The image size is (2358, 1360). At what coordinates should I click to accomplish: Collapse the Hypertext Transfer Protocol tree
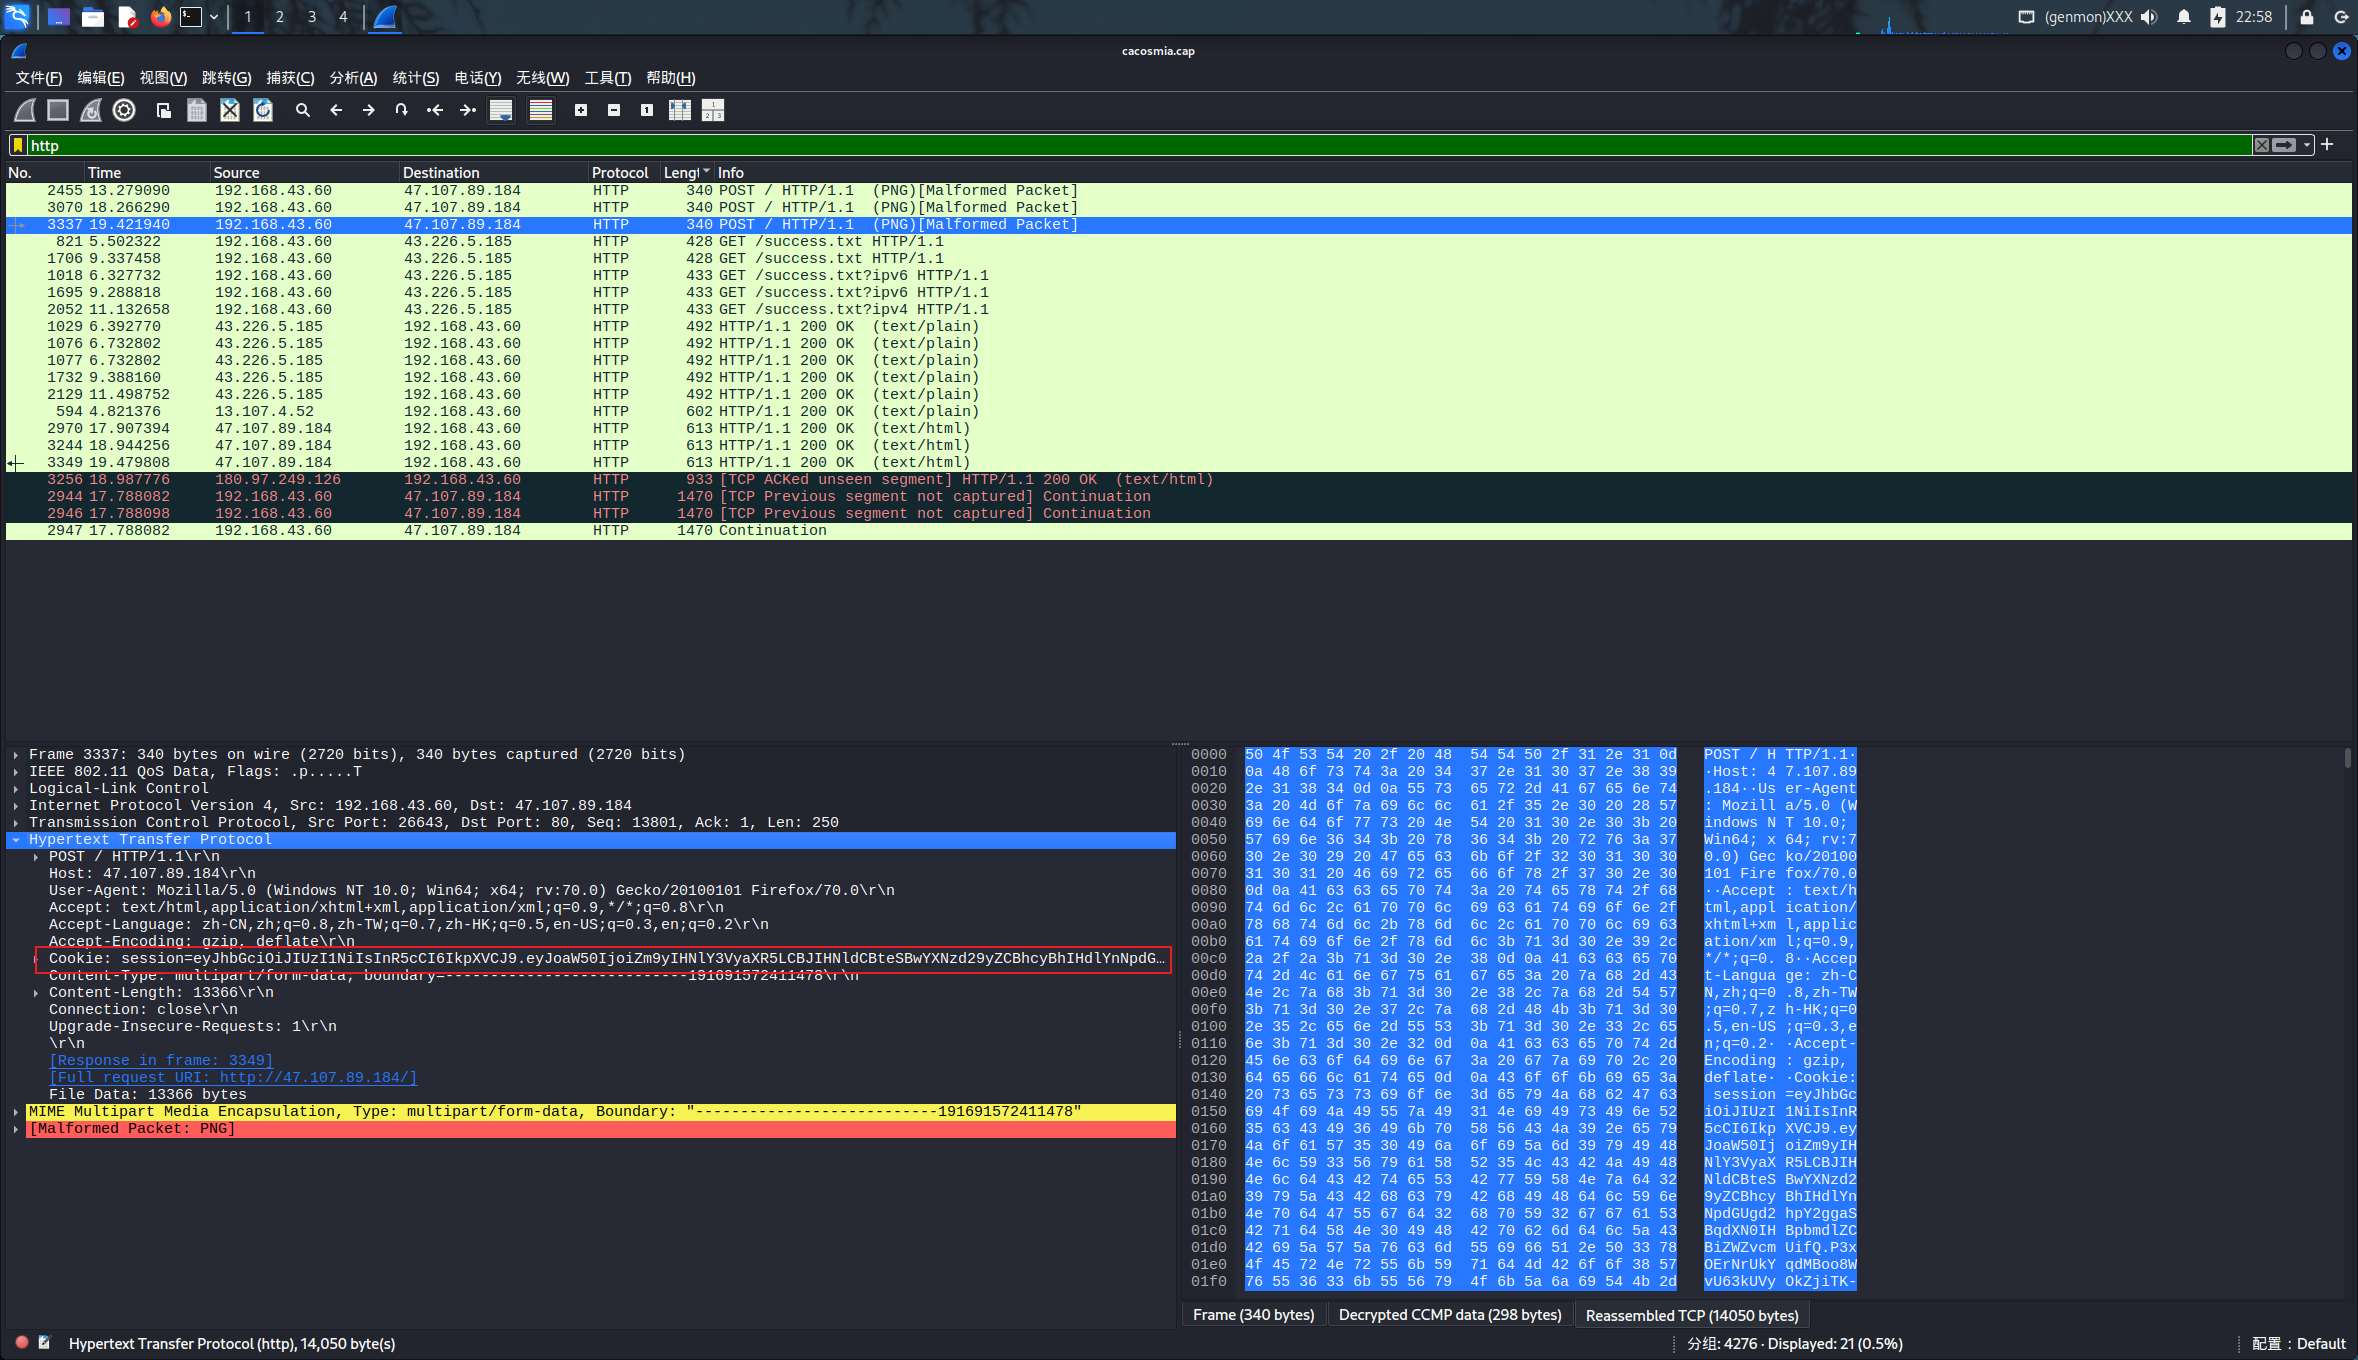(16, 839)
